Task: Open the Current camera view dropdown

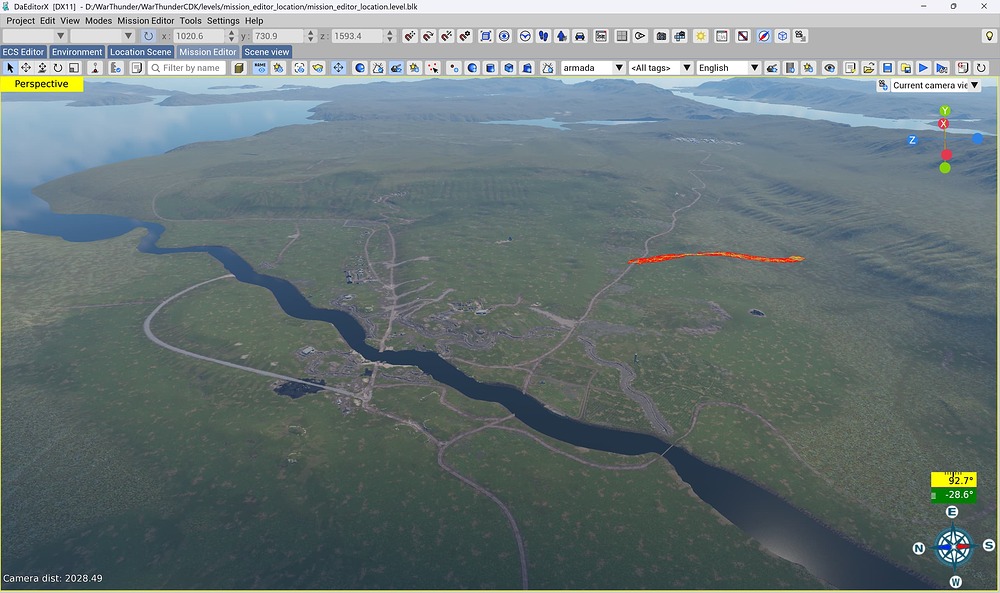Action: [935, 85]
